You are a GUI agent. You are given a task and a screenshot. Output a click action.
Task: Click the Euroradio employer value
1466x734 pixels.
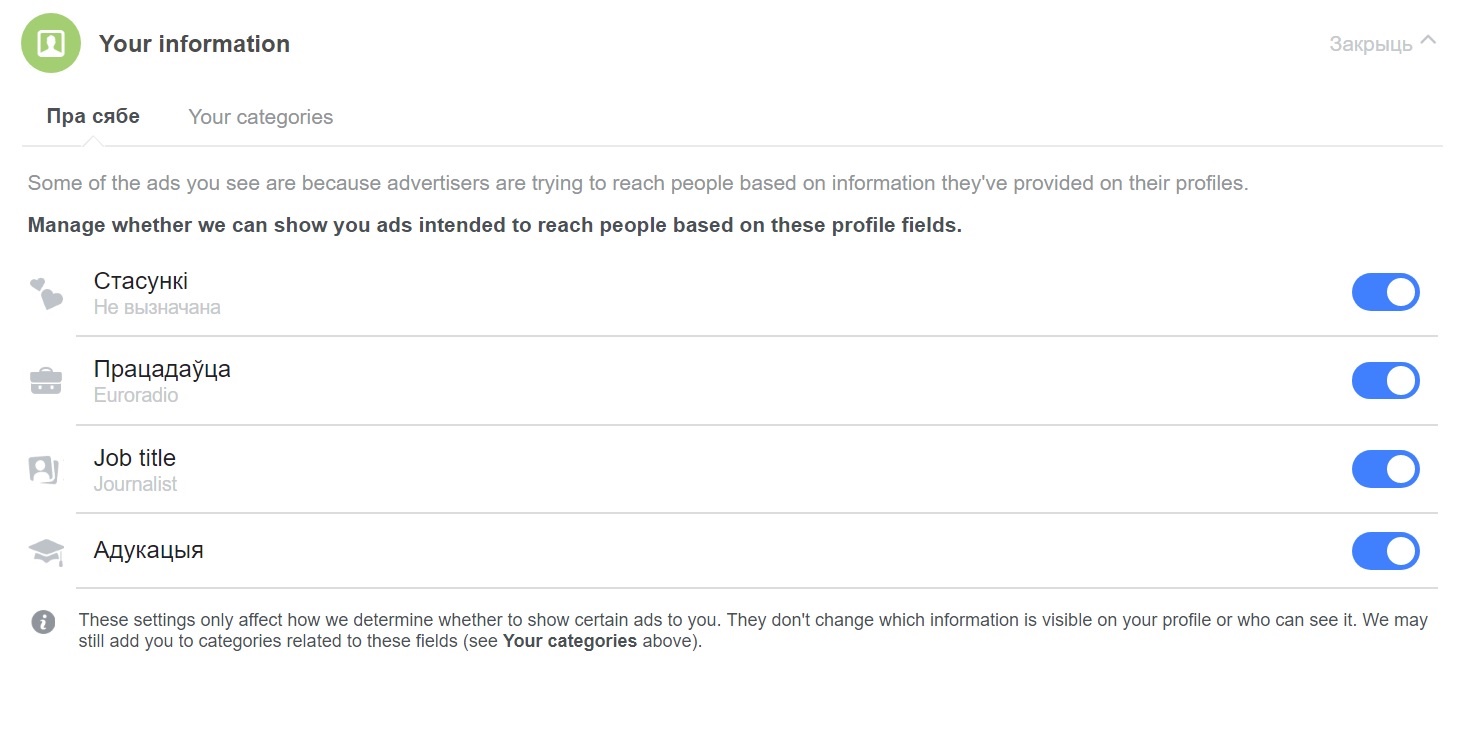coord(136,395)
